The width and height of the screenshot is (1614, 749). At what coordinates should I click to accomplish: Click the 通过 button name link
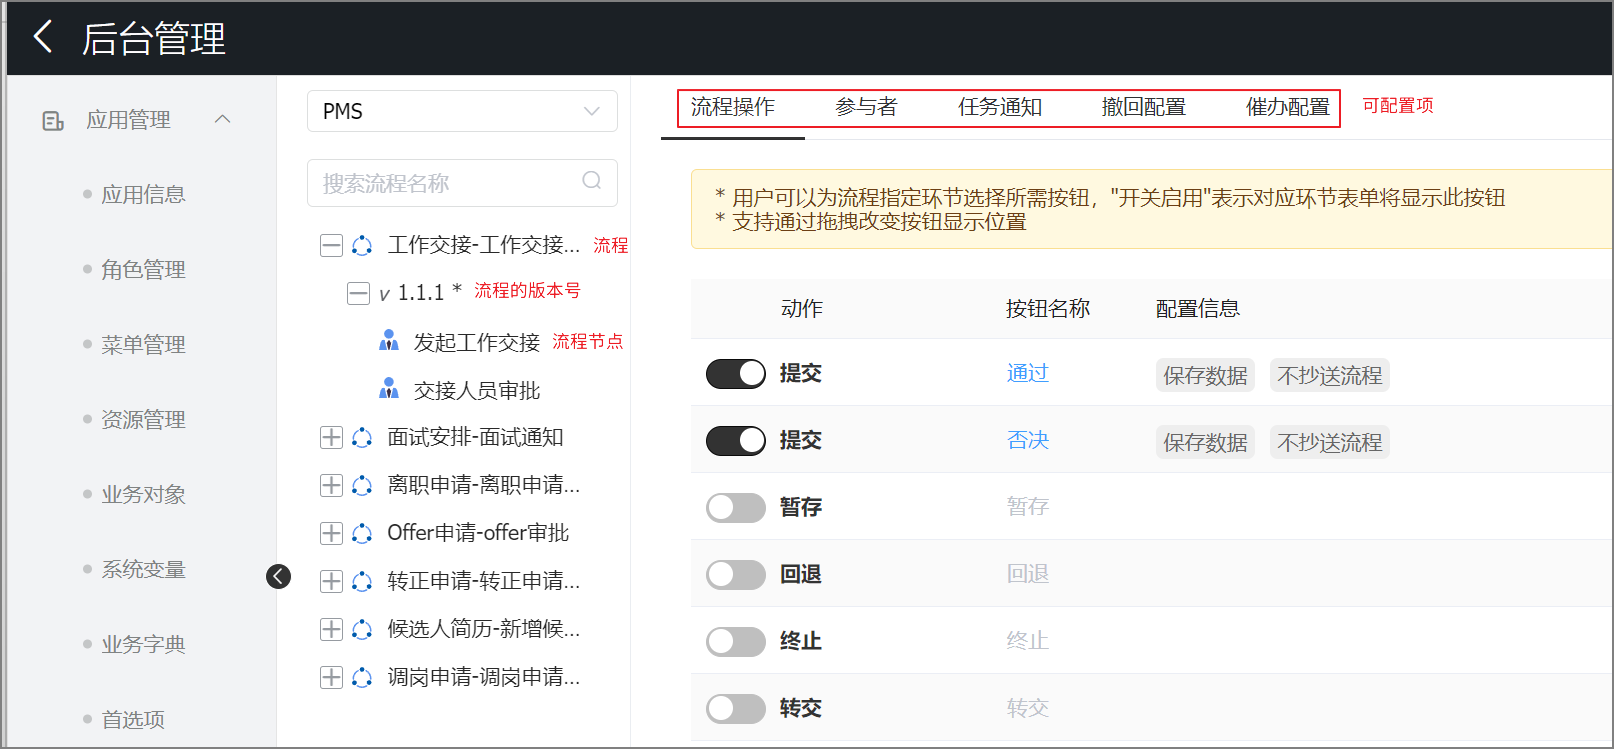click(x=1027, y=373)
